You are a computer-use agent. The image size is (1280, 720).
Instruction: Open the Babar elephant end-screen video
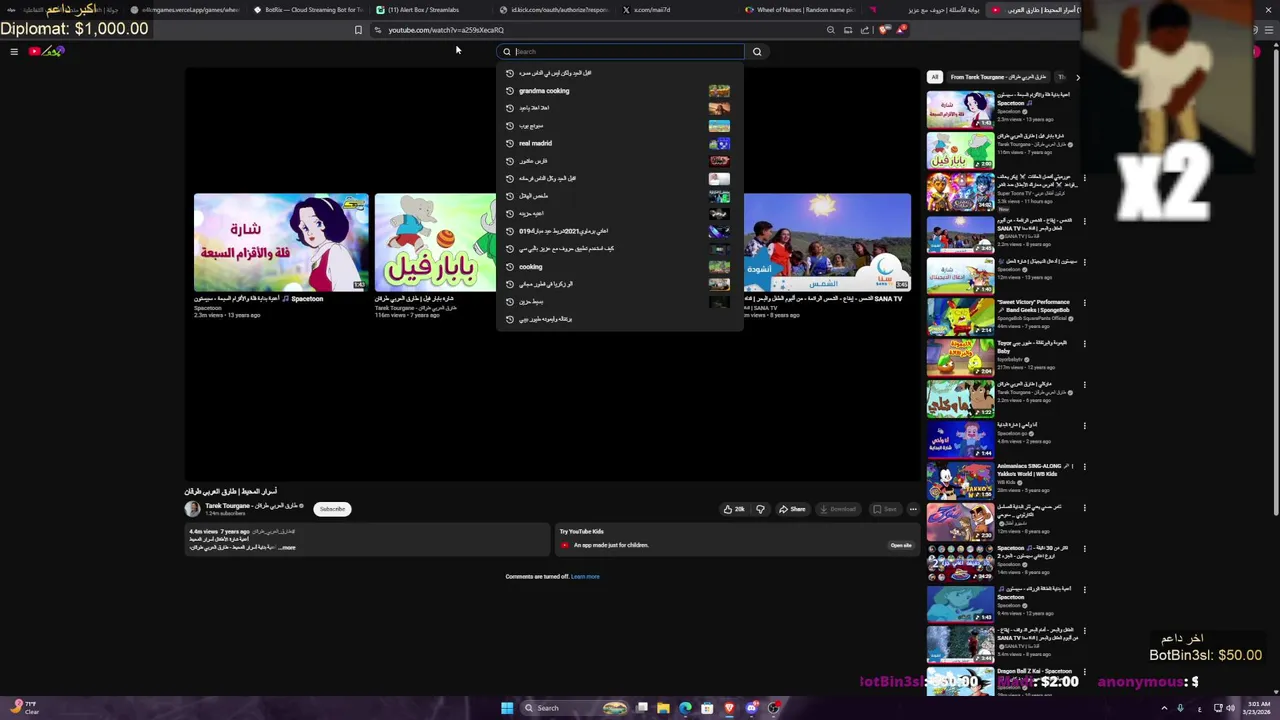pos(435,242)
